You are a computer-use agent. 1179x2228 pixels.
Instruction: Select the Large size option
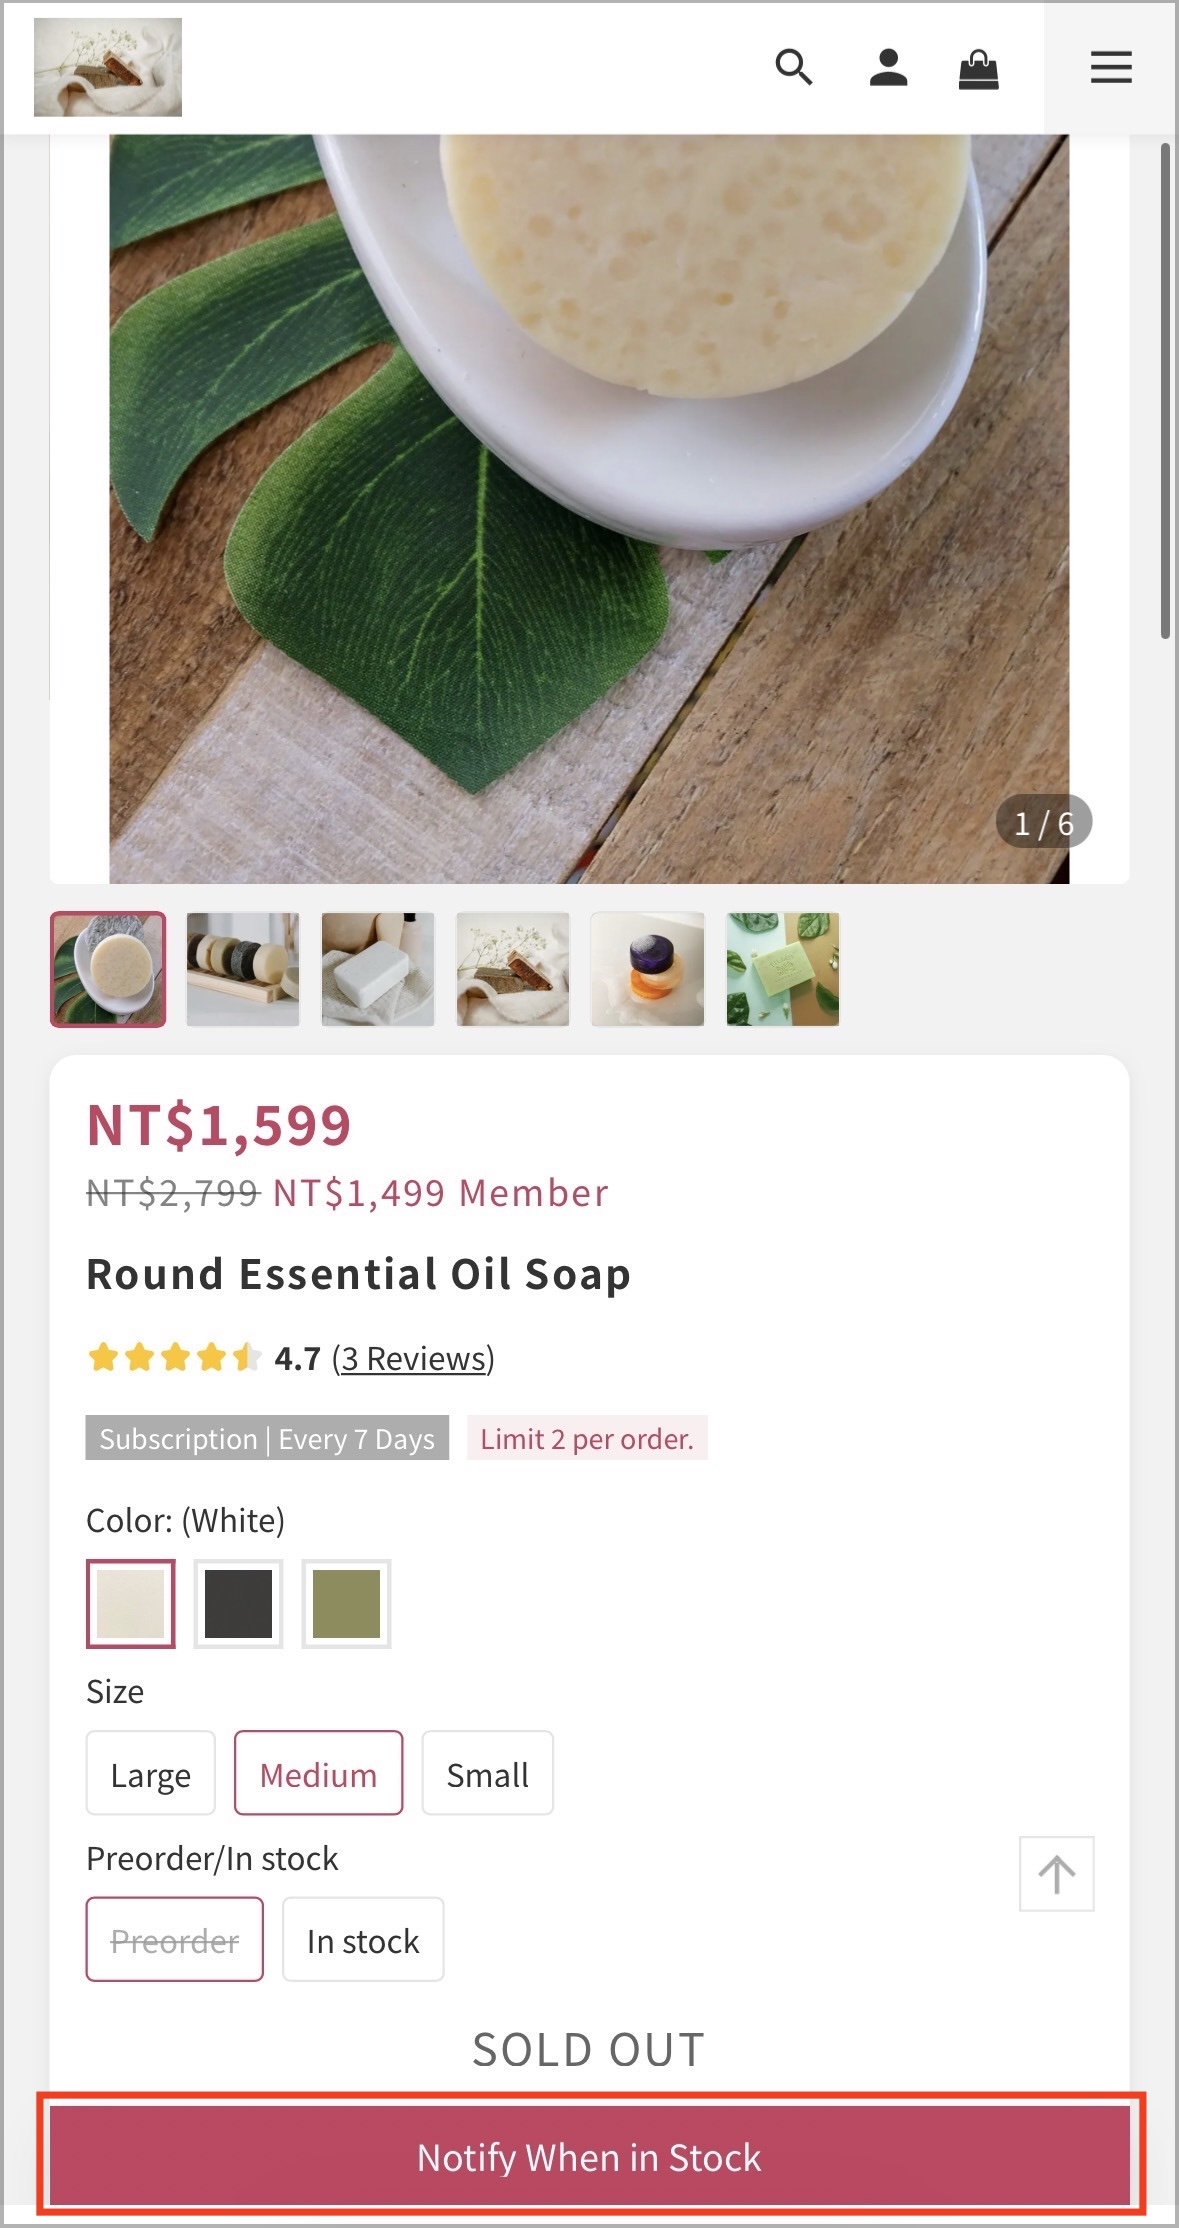151,1773
